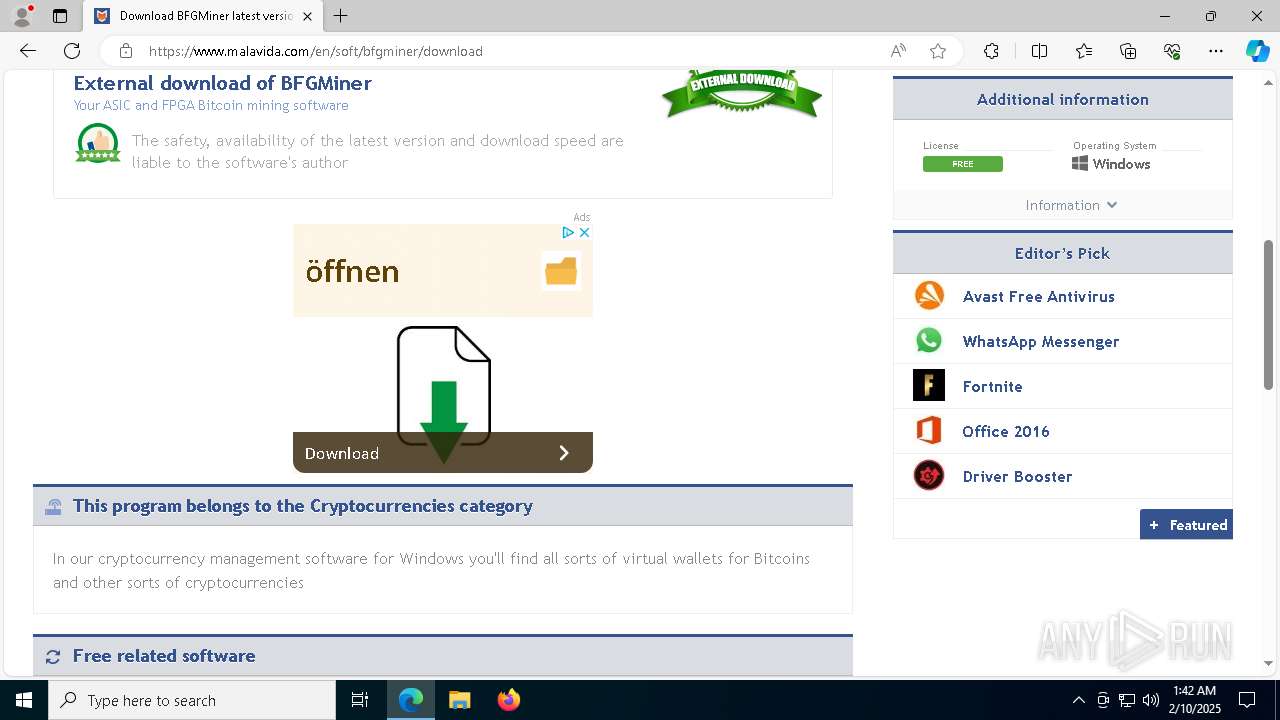Open Copilot sidebar icon
Screen dimensions: 1280x720
pos(1257,51)
